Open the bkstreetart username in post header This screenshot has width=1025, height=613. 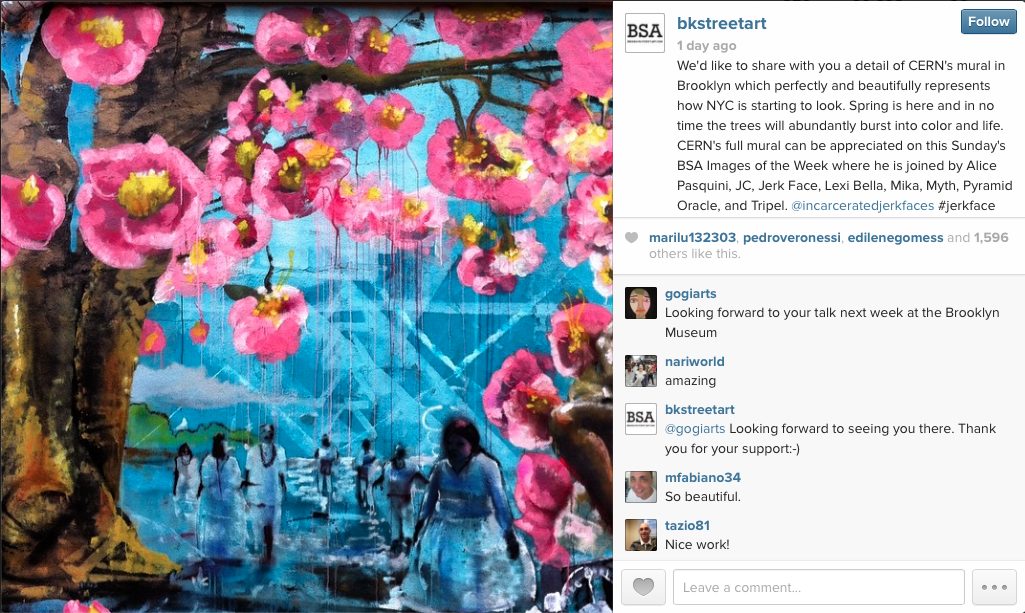722,24
